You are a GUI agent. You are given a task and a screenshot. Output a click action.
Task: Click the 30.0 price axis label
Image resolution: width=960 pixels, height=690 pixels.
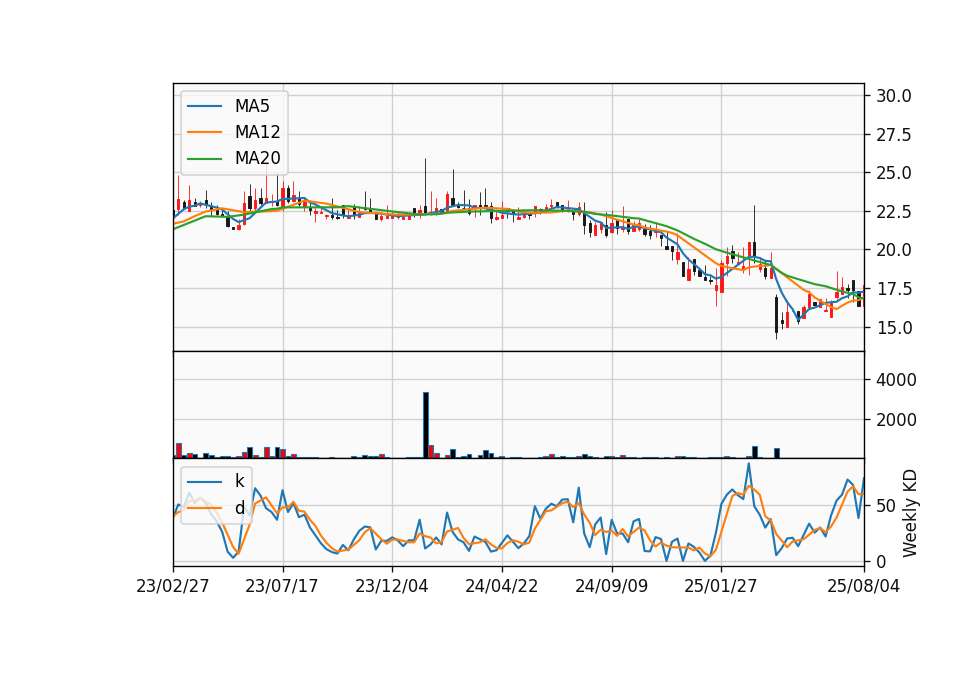tap(894, 96)
